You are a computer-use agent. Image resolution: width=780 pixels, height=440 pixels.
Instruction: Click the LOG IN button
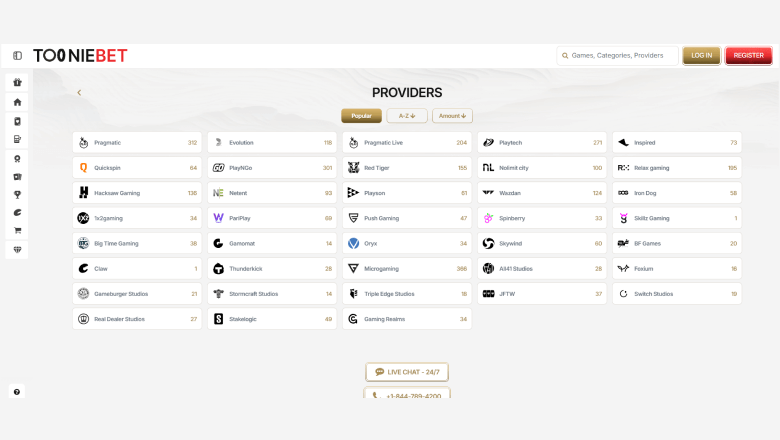(x=701, y=56)
